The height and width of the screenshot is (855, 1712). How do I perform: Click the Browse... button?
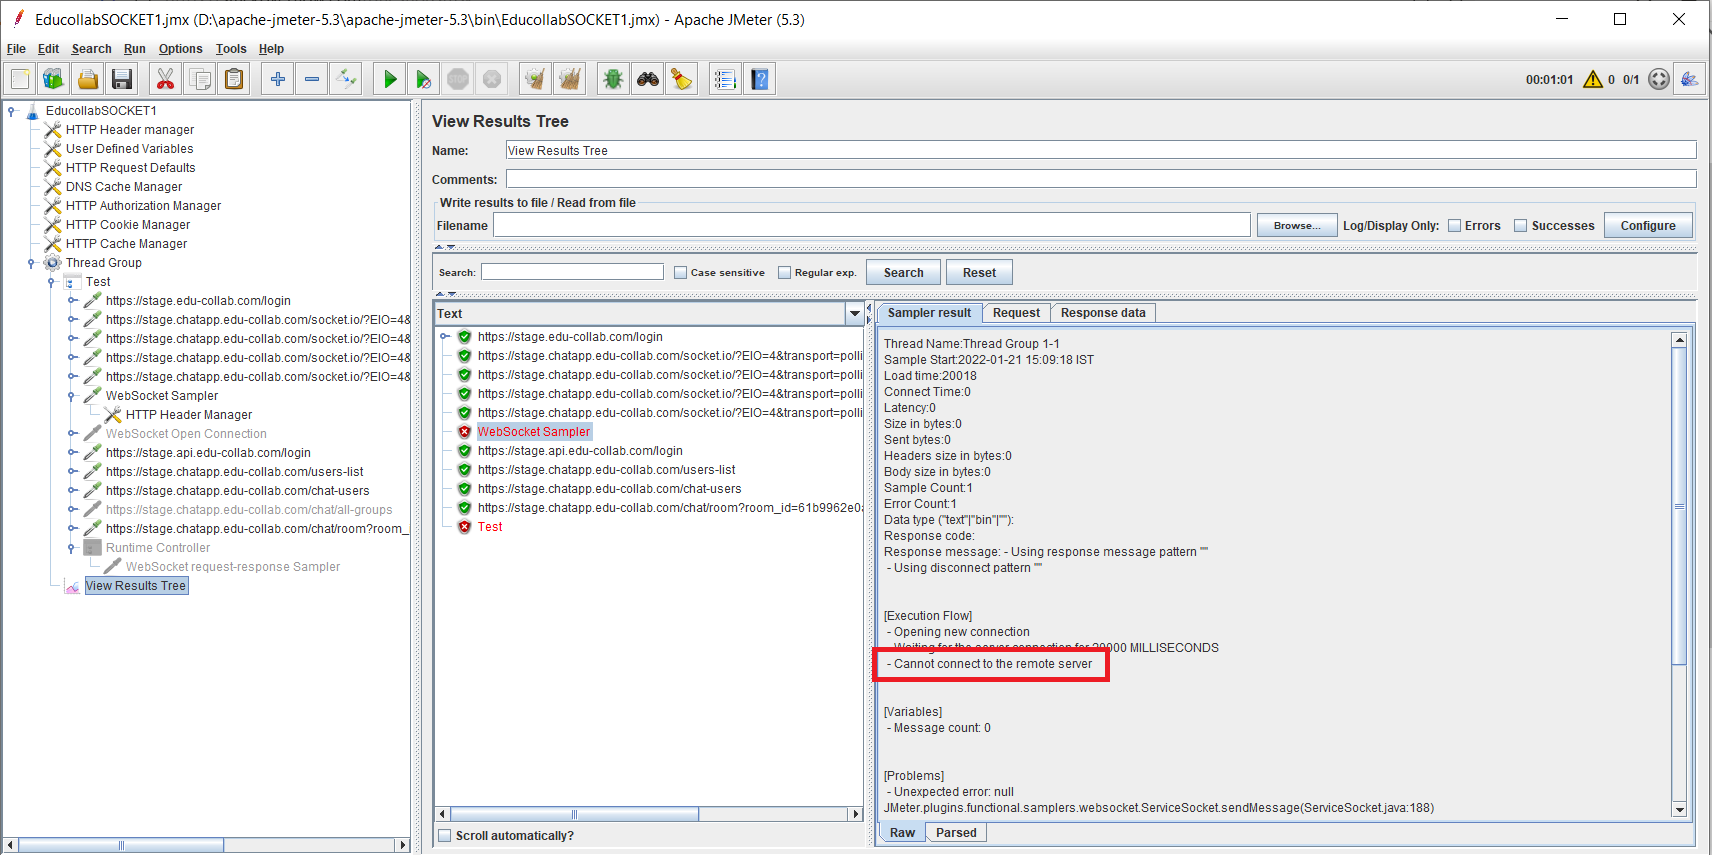click(x=1297, y=226)
